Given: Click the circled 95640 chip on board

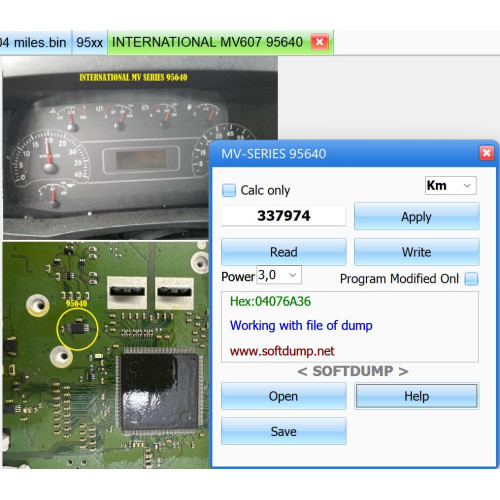Looking at the screenshot, I should (x=77, y=329).
